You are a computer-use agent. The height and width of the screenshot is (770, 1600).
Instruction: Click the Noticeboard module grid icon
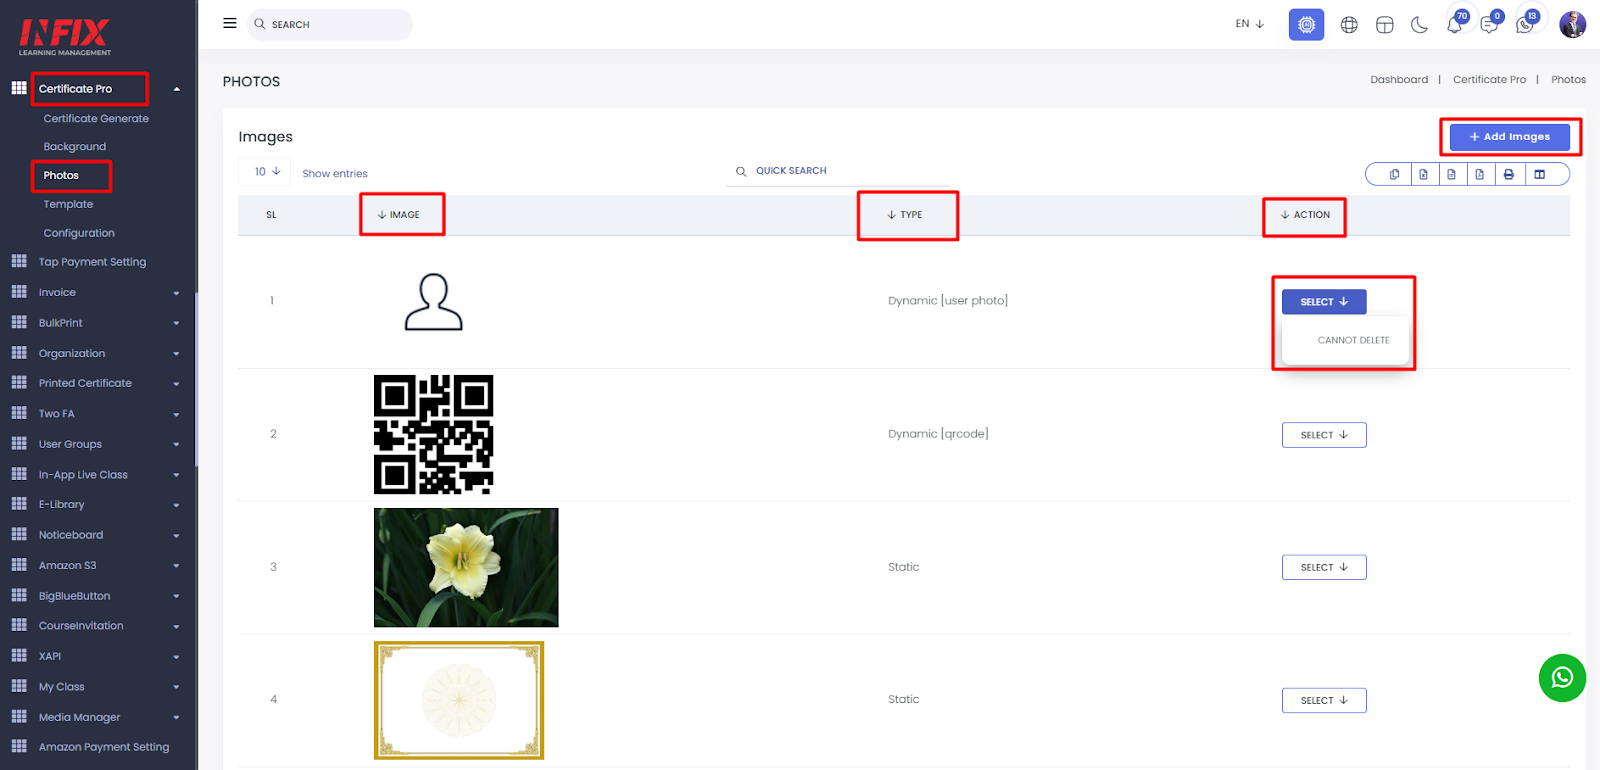click(x=19, y=534)
